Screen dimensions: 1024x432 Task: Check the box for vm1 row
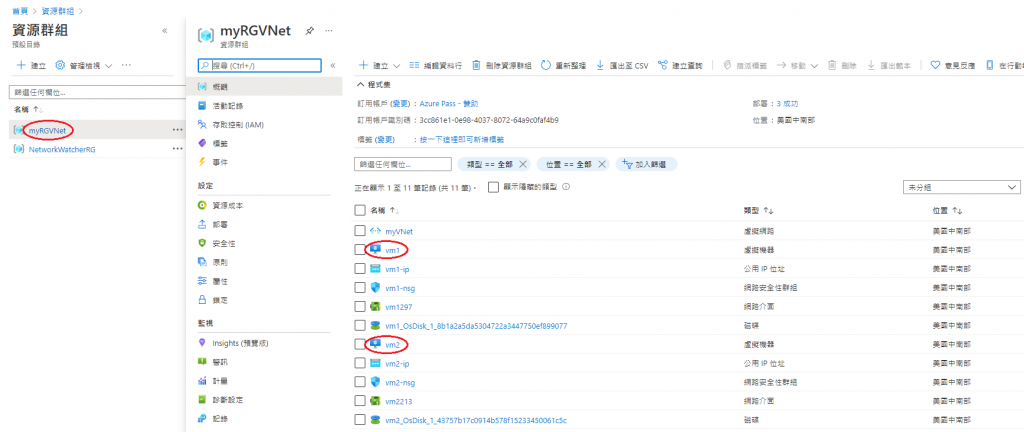tap(359, 250)
